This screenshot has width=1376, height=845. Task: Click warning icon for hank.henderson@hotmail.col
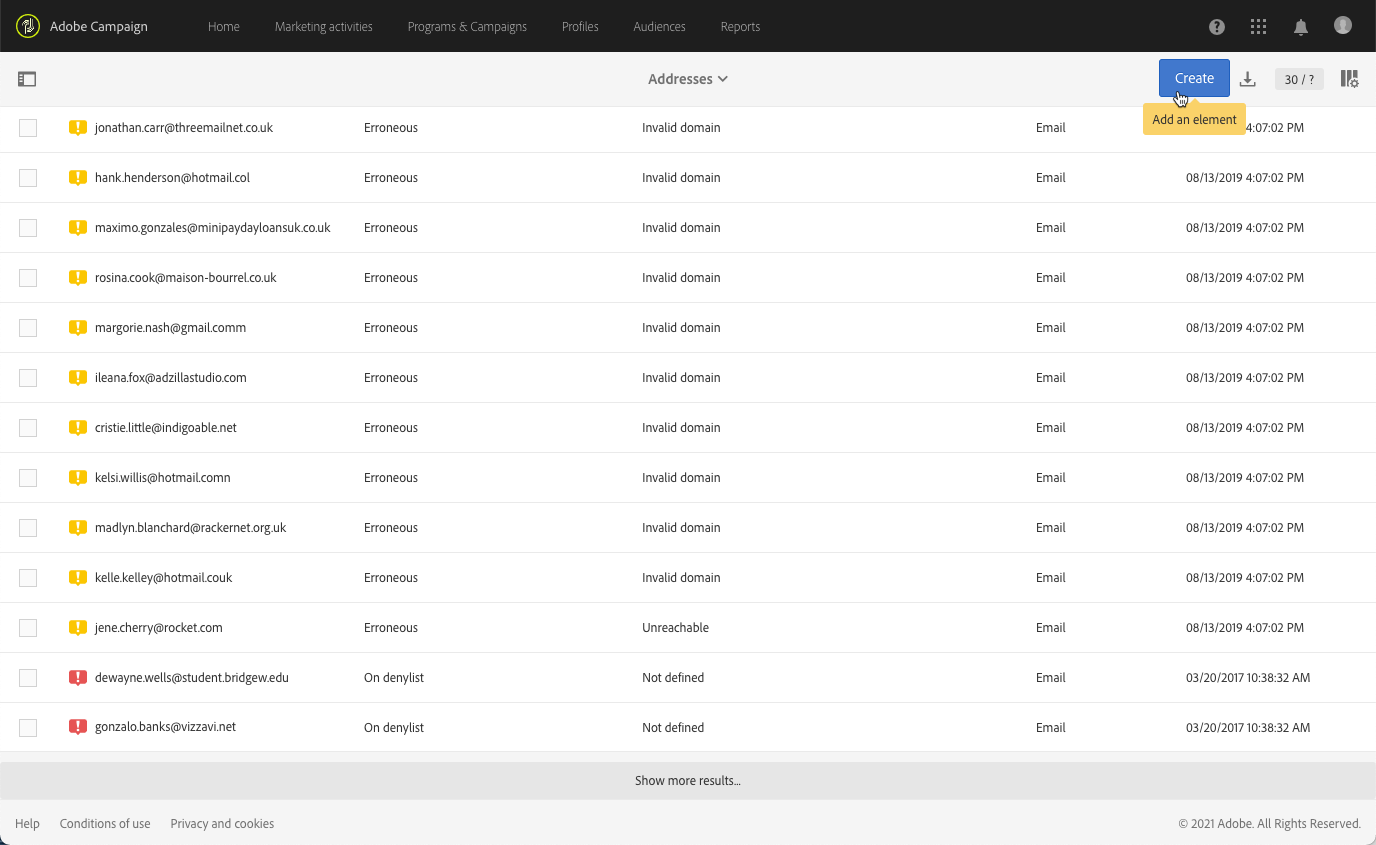(x=78, y=178)
